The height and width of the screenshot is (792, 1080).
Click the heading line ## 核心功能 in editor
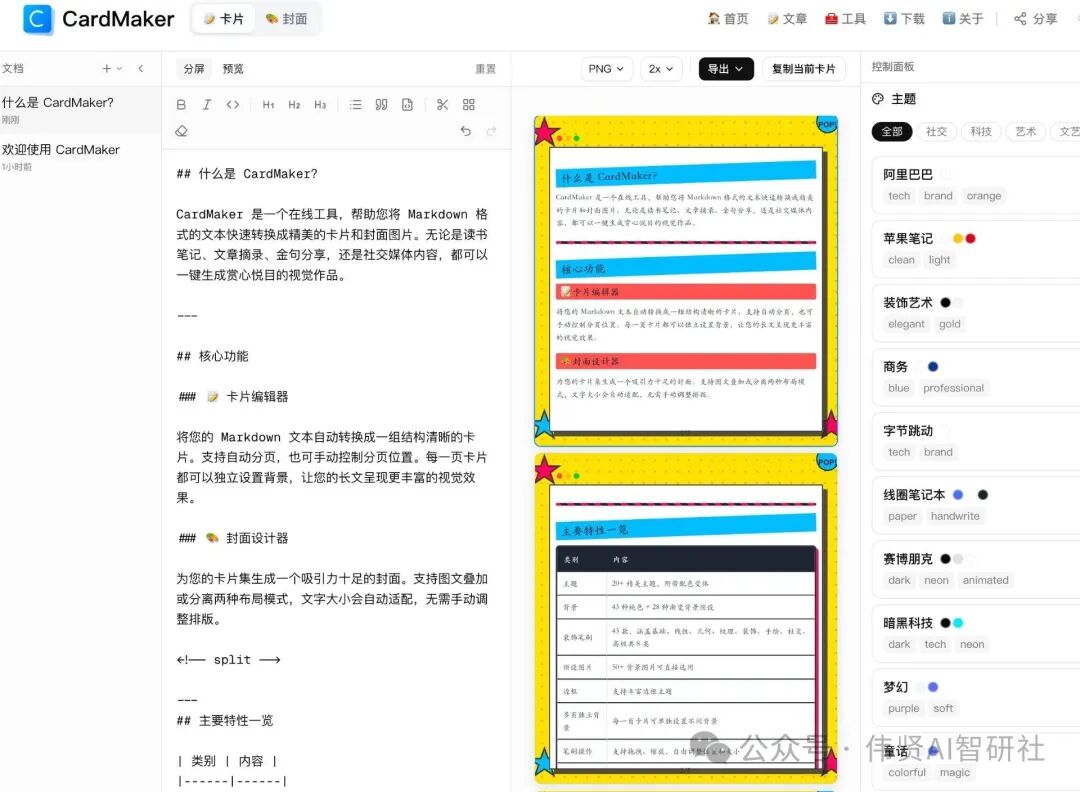point(212,356)
